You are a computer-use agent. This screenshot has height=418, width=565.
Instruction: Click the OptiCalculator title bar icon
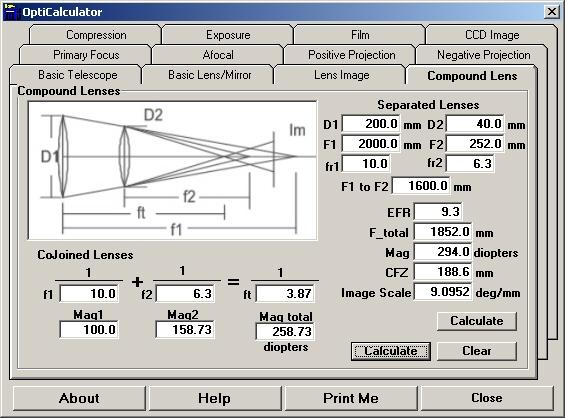coord(11,12)
